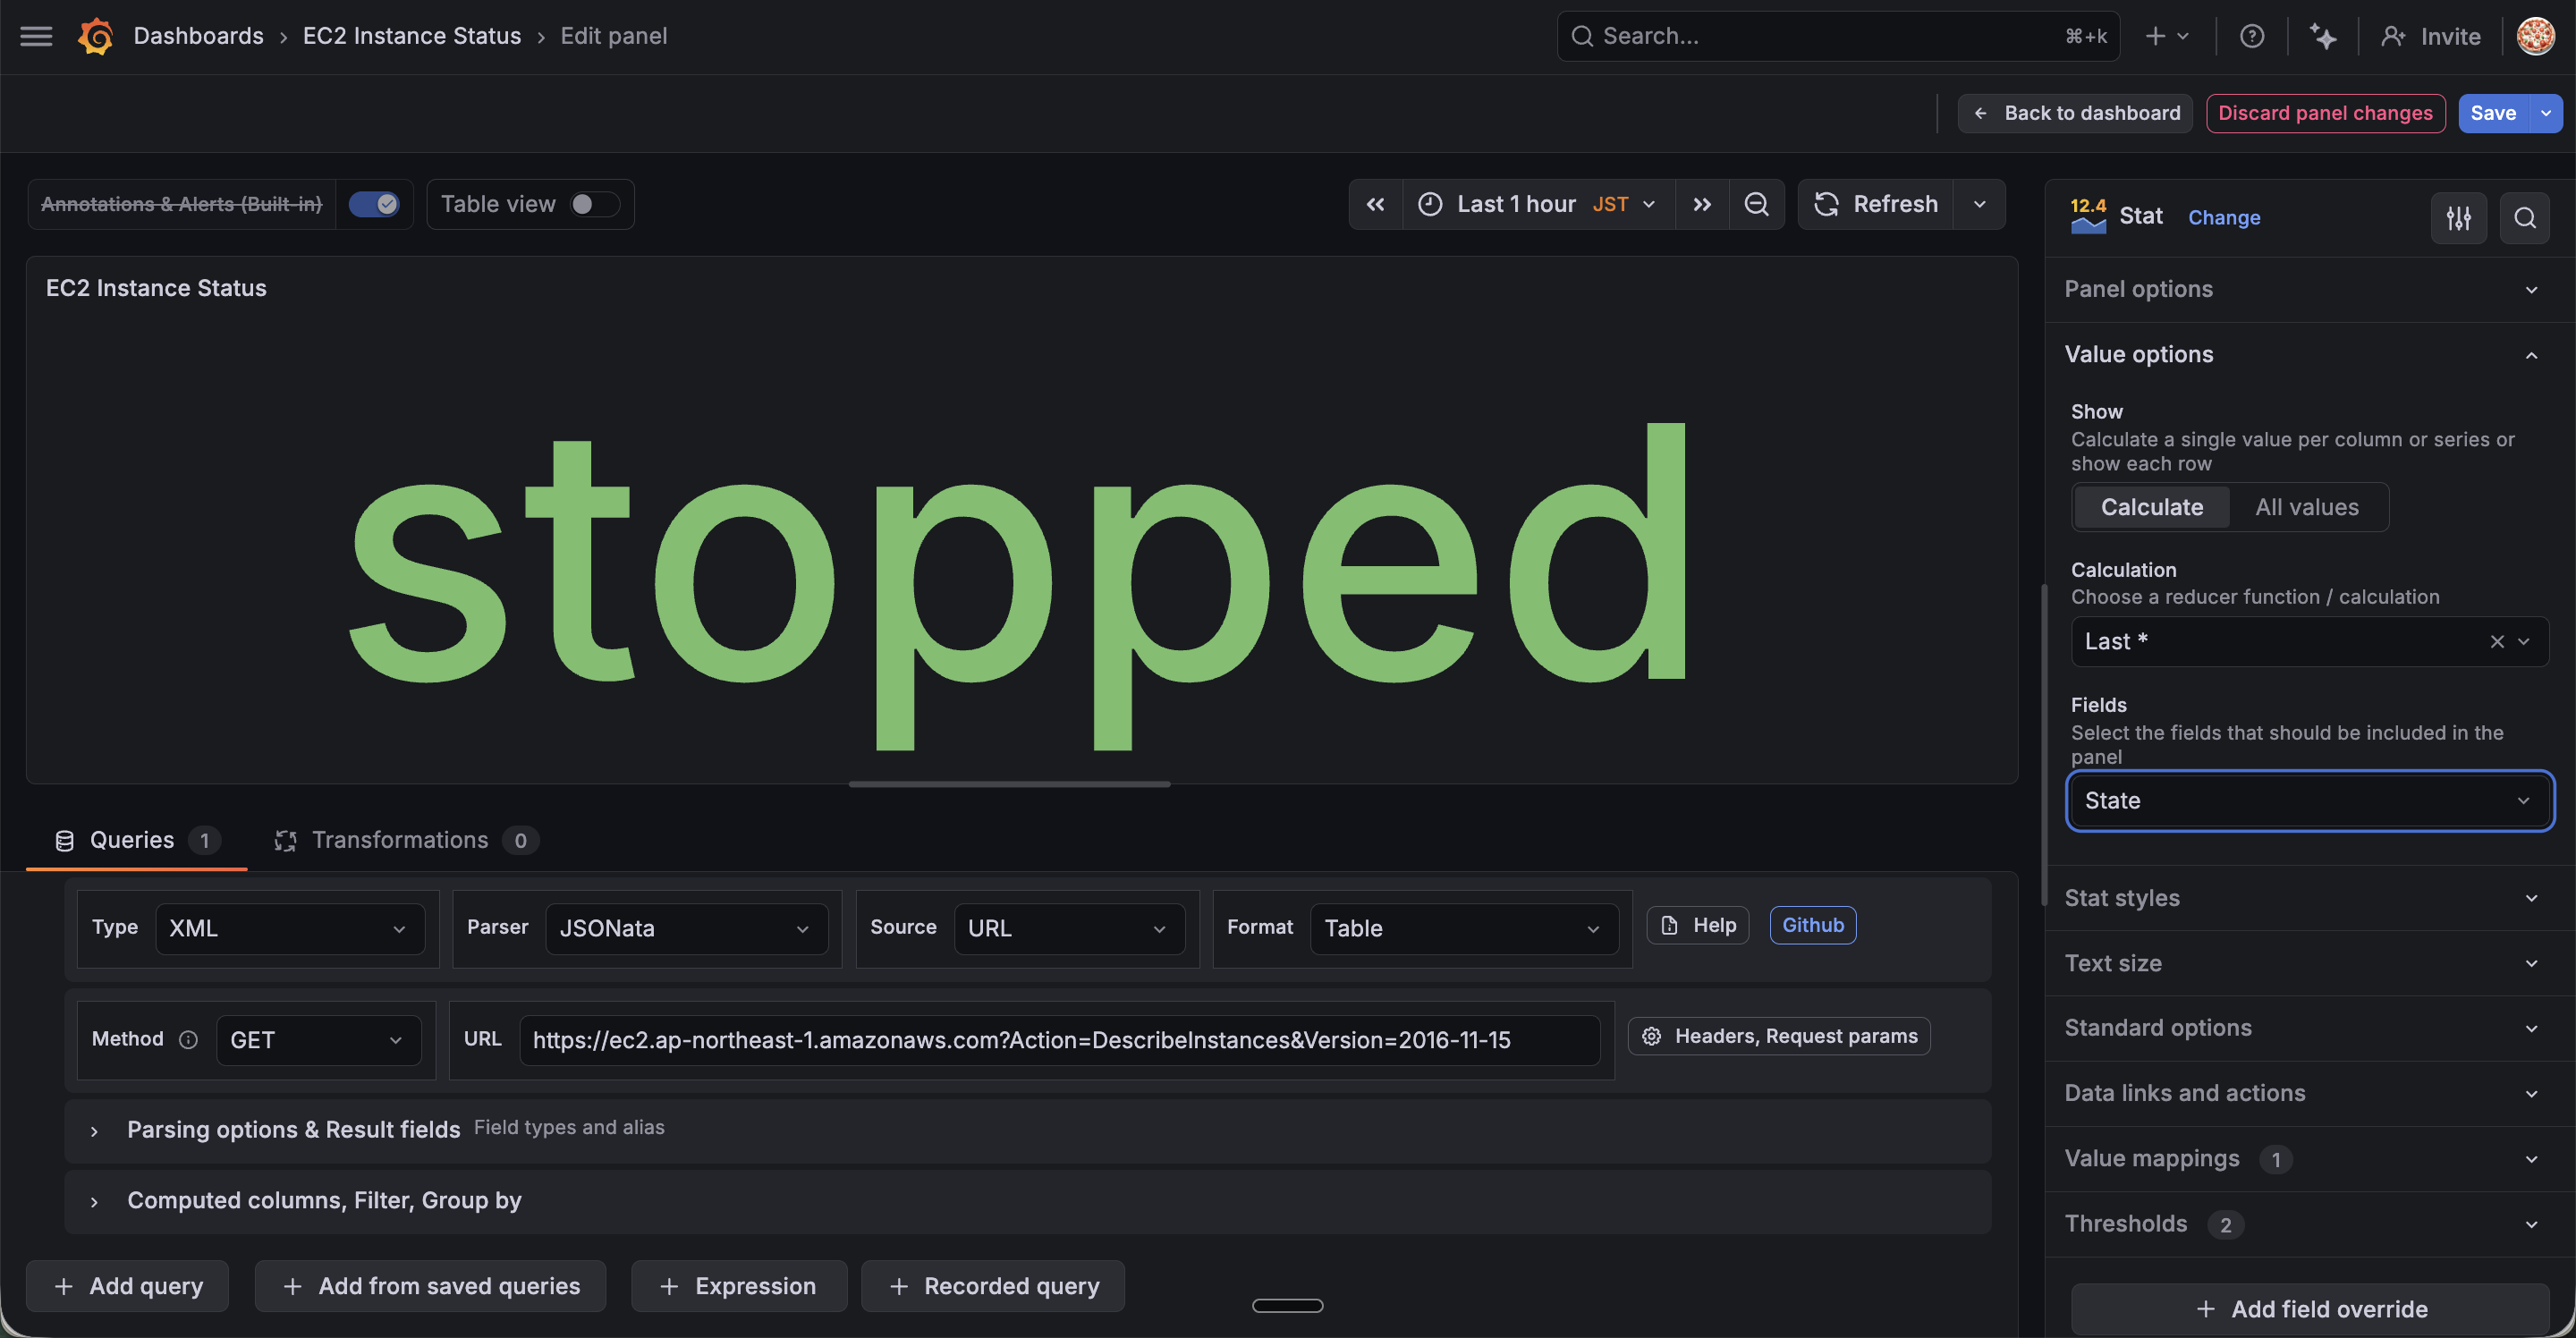Click the options sliders icon near Stat

[2458, 217]
